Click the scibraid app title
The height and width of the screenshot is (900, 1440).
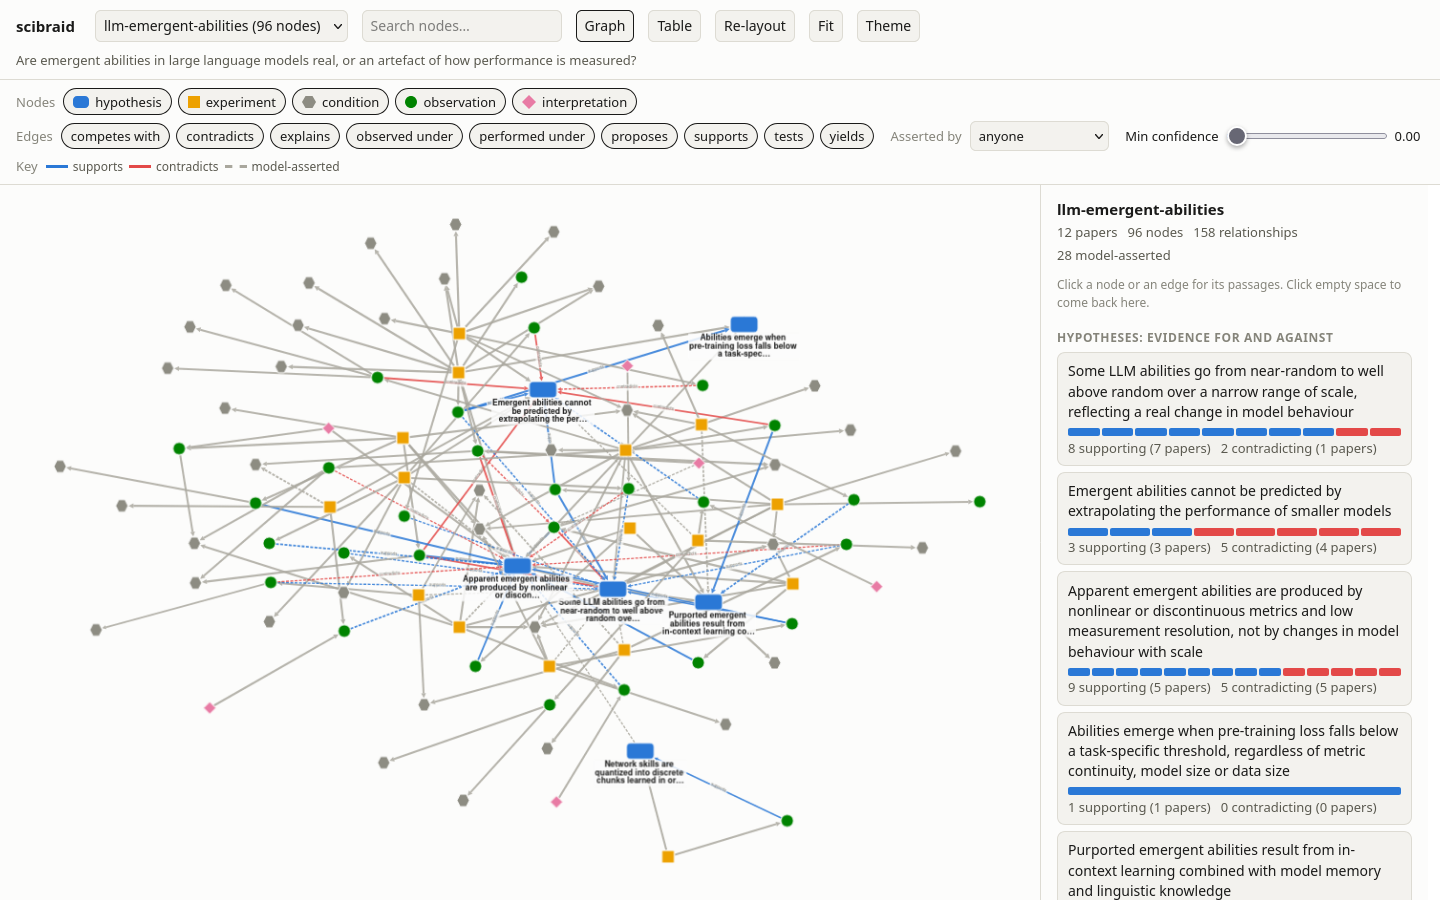(x=45, y=27)
